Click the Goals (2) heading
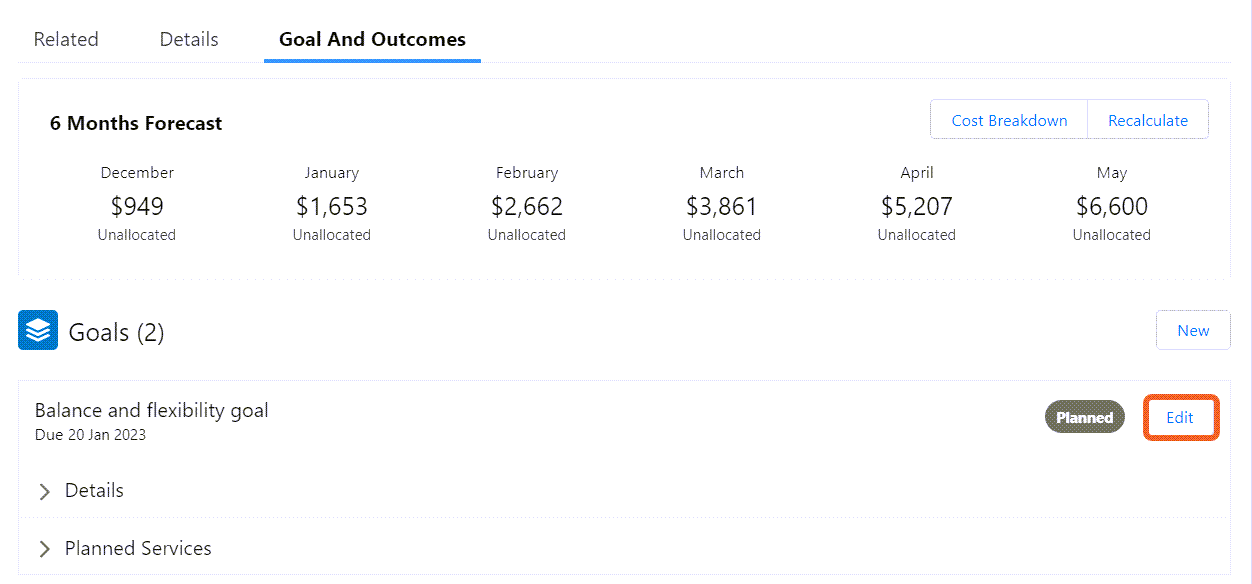The width and height of the screenshot is (1252, 584). tap(116, 332)
